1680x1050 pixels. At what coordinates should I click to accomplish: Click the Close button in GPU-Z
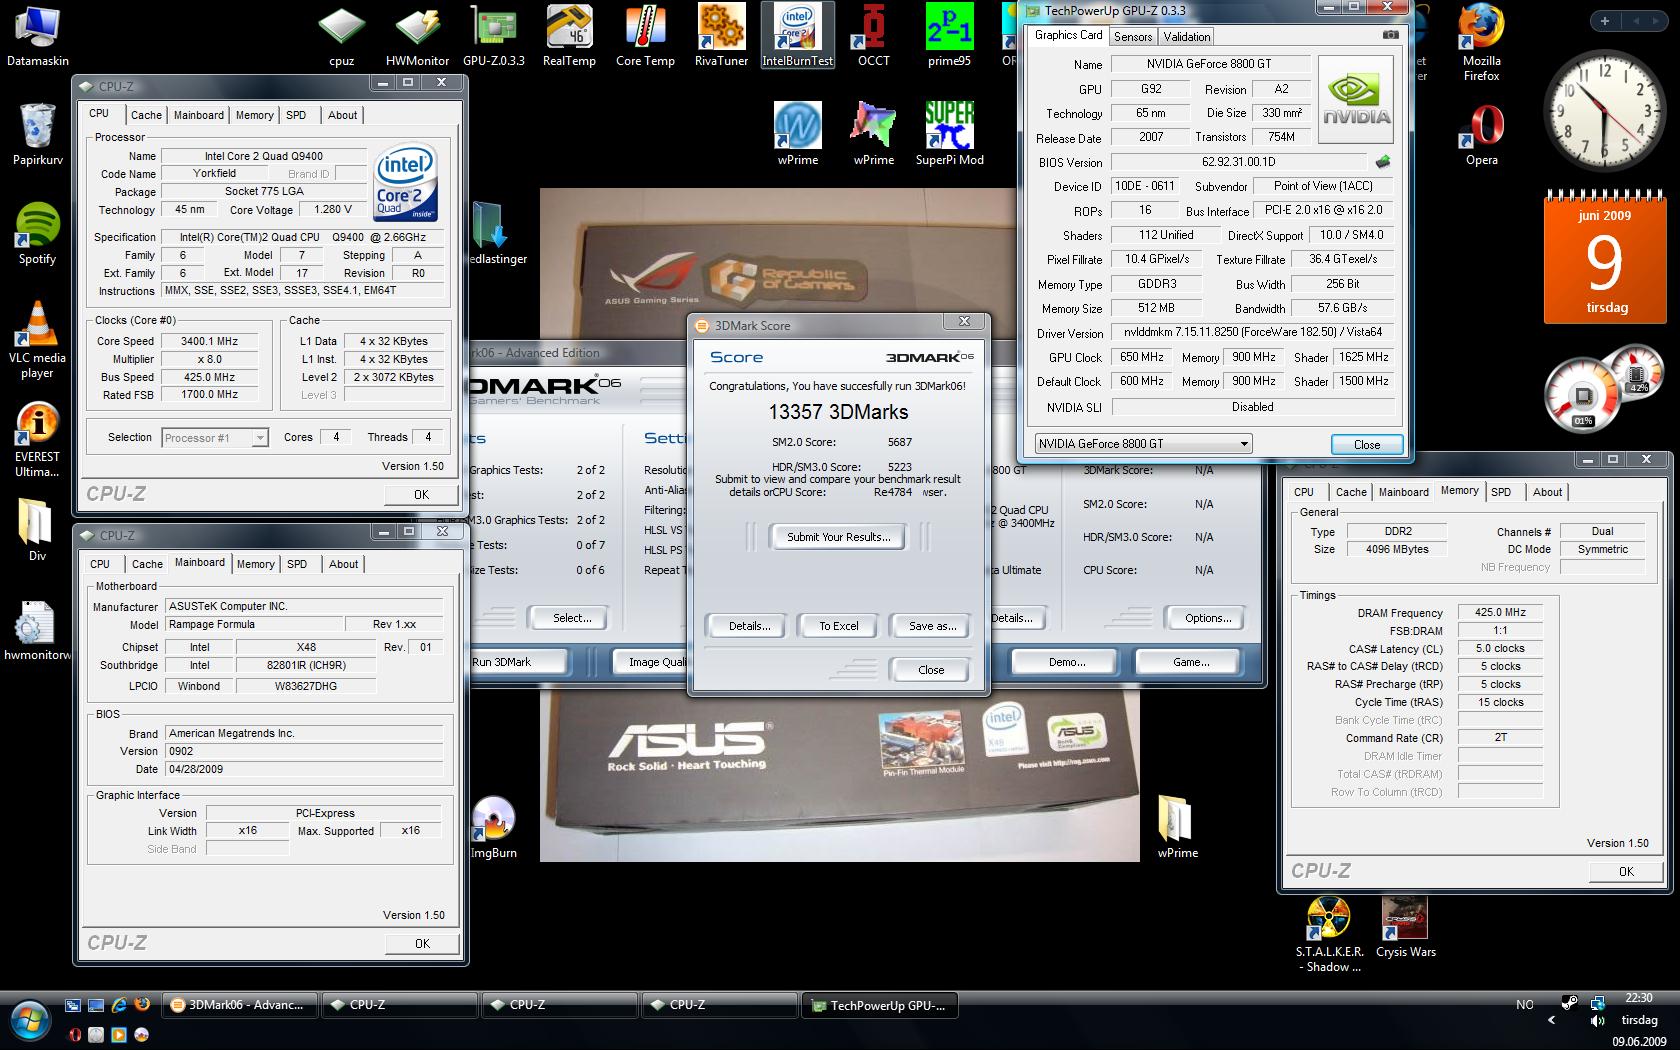click(x=1366, y=445)
